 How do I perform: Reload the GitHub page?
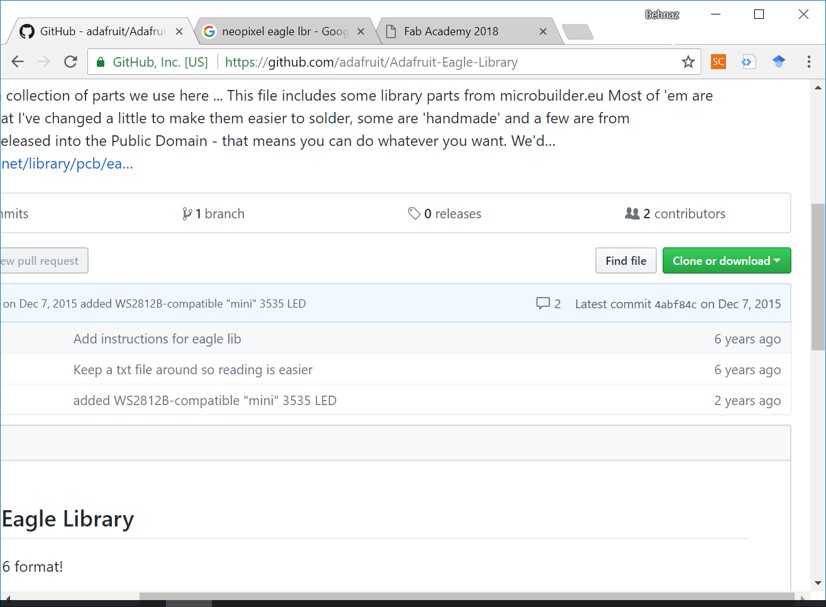(71, 62)
